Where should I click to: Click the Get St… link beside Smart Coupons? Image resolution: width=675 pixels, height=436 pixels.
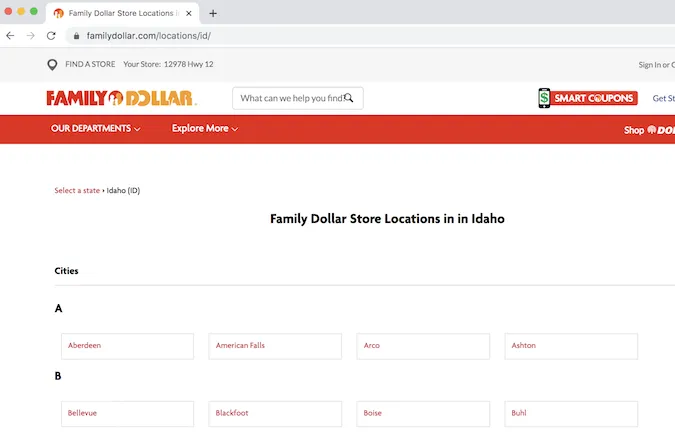pyautogui.click(x=663, y=98)
